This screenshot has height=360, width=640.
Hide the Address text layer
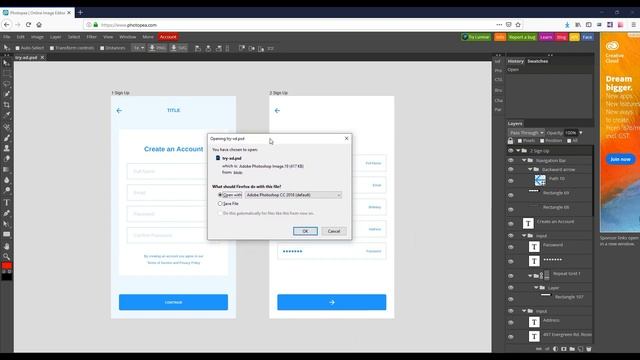(x=511, y=322)
